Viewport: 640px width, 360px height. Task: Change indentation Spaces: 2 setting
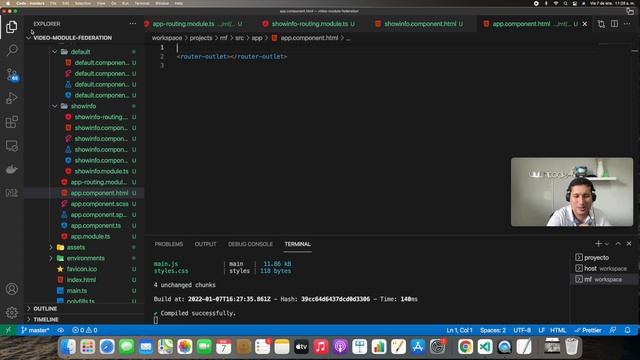click(493, 330)
